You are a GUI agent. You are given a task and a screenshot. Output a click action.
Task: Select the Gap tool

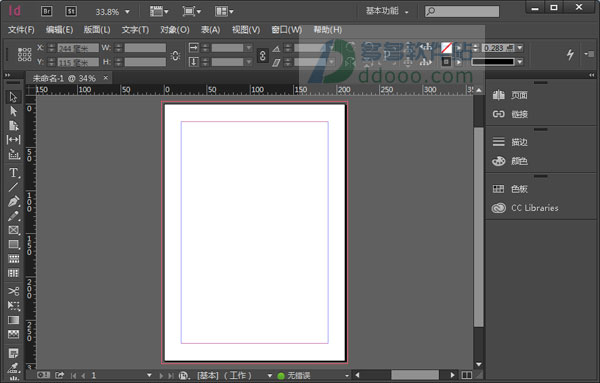point(13,140)
